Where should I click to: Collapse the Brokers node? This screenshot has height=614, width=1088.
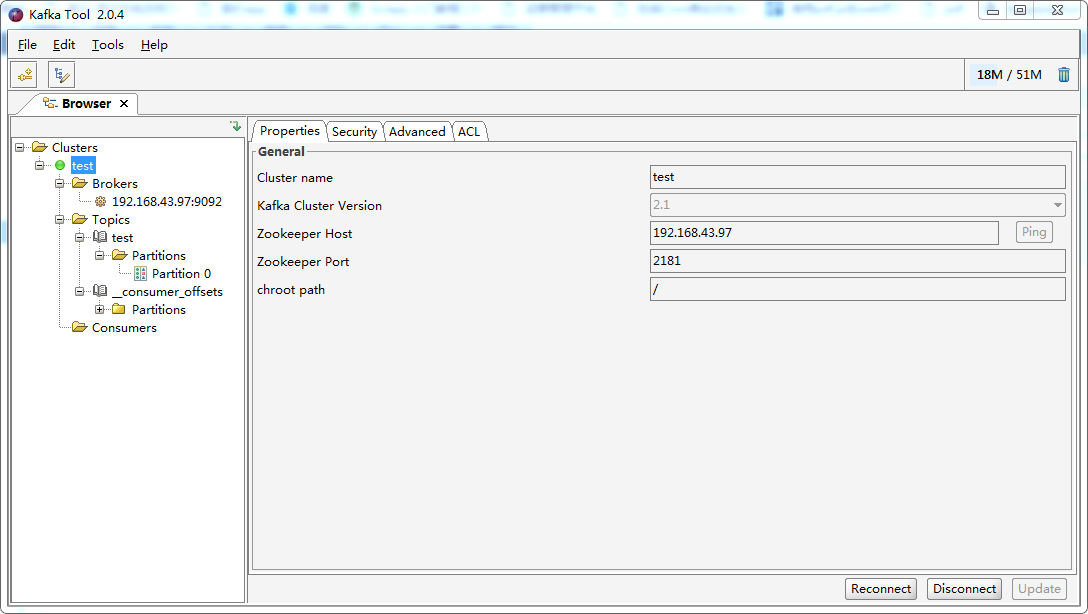pyautogui.click(x=60, y=183)
